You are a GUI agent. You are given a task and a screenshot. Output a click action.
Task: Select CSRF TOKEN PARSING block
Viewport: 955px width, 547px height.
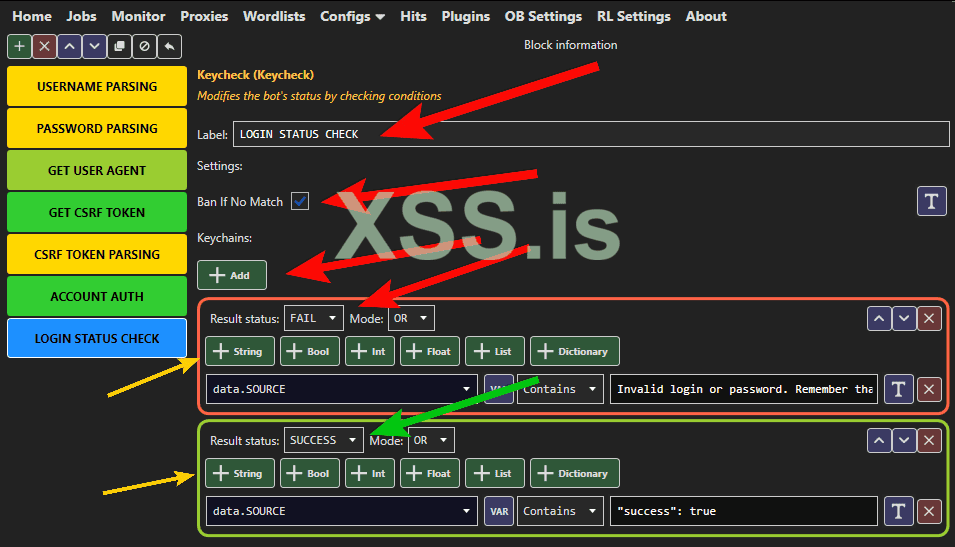click(97, 255)
